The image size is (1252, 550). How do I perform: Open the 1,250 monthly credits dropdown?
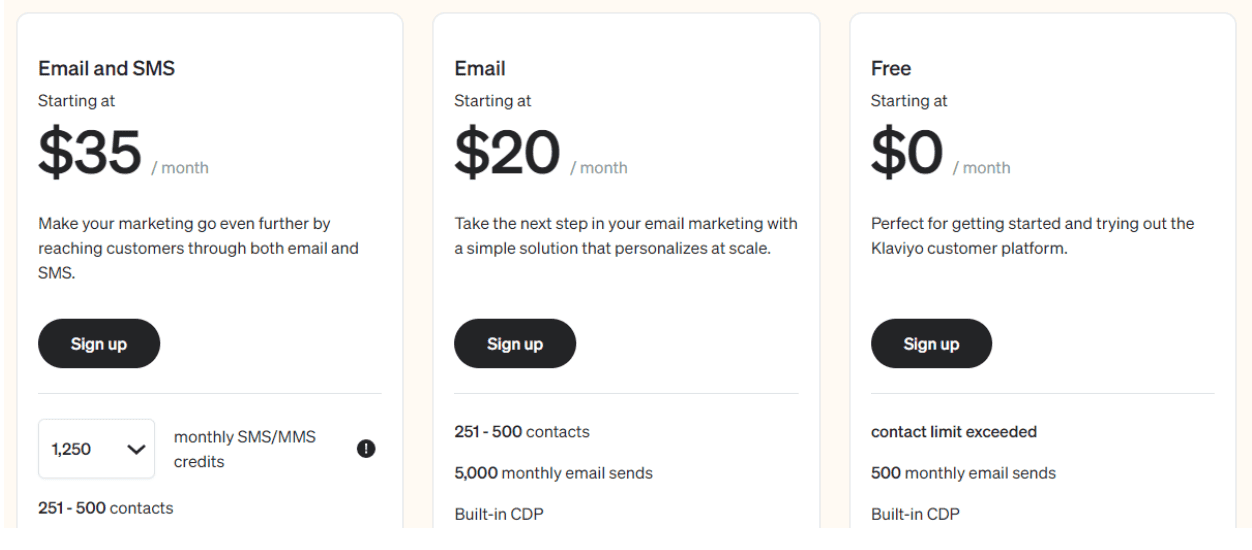coord(97,450)
